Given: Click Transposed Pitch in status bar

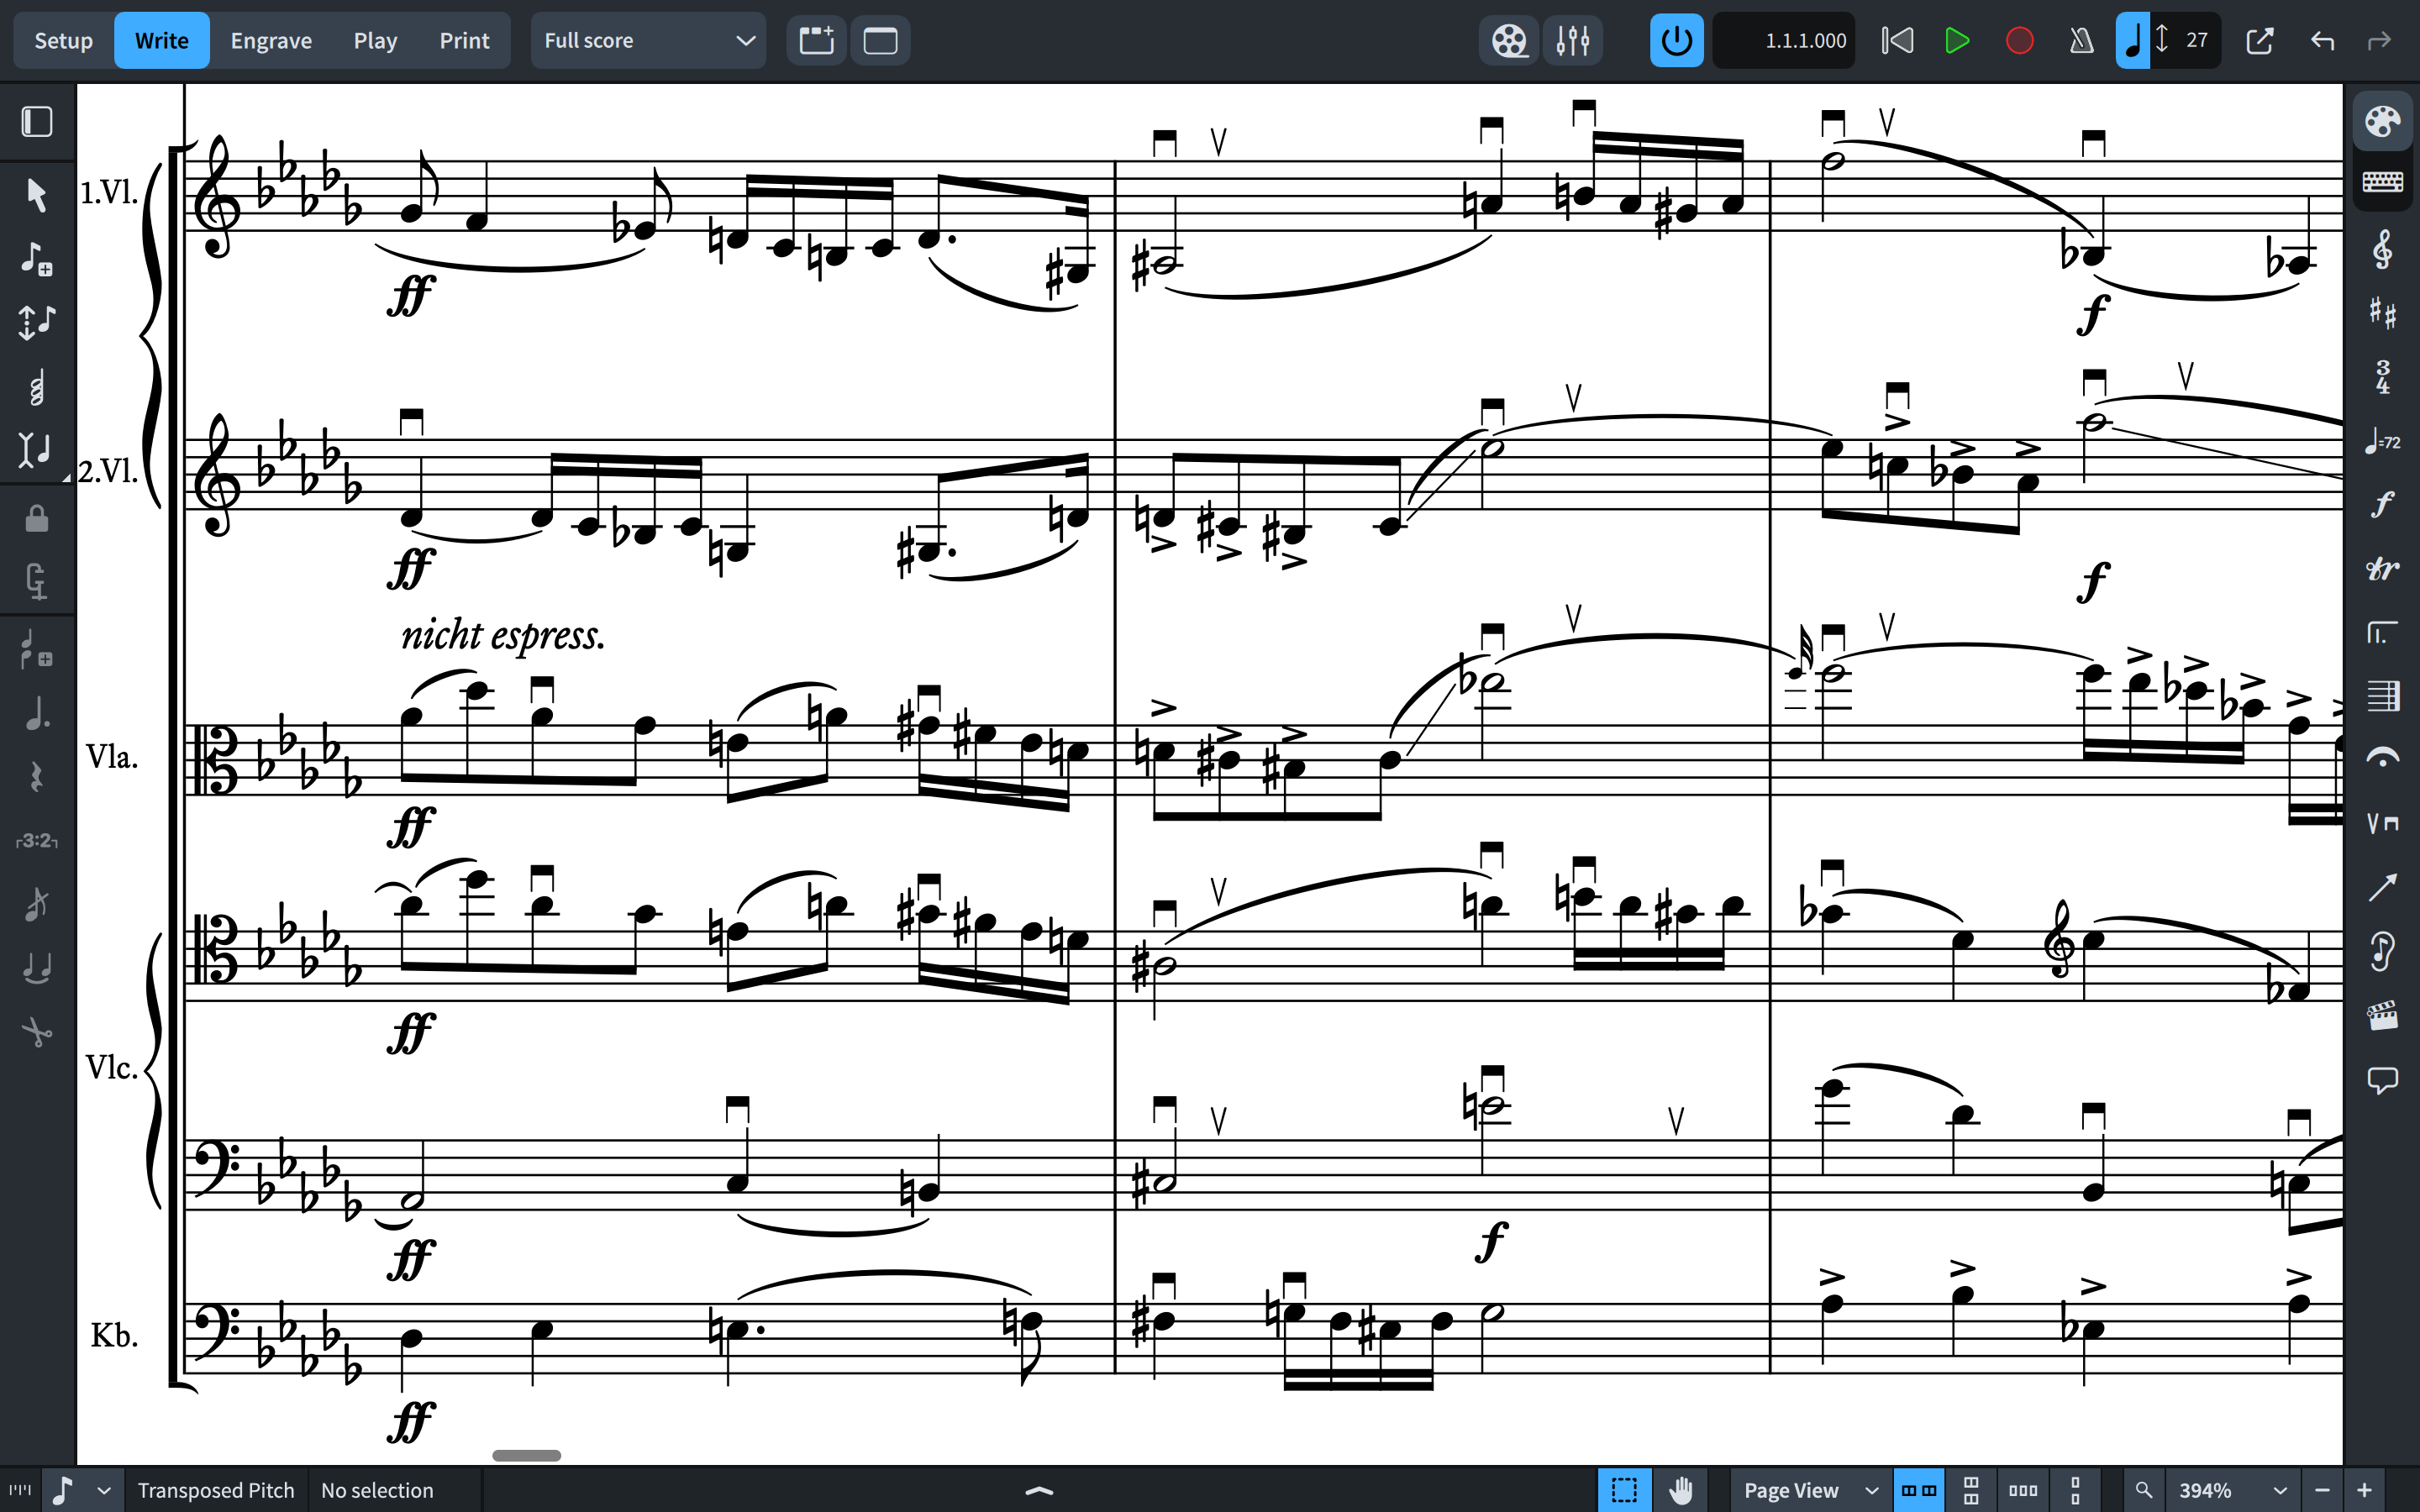Looking at the screenshot, I should 216,1490.
